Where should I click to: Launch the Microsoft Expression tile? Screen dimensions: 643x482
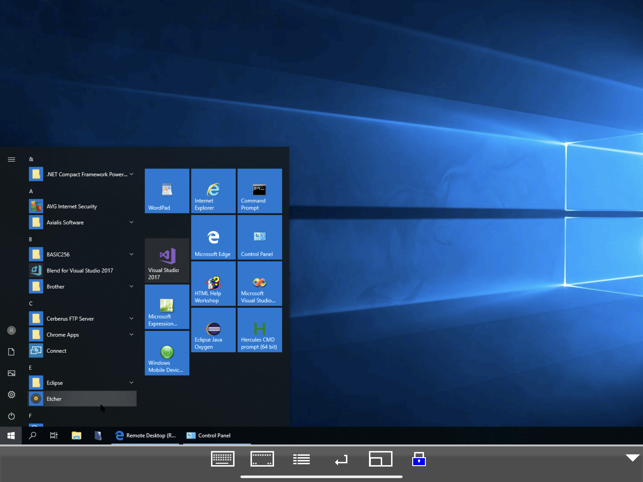point(167,307)
